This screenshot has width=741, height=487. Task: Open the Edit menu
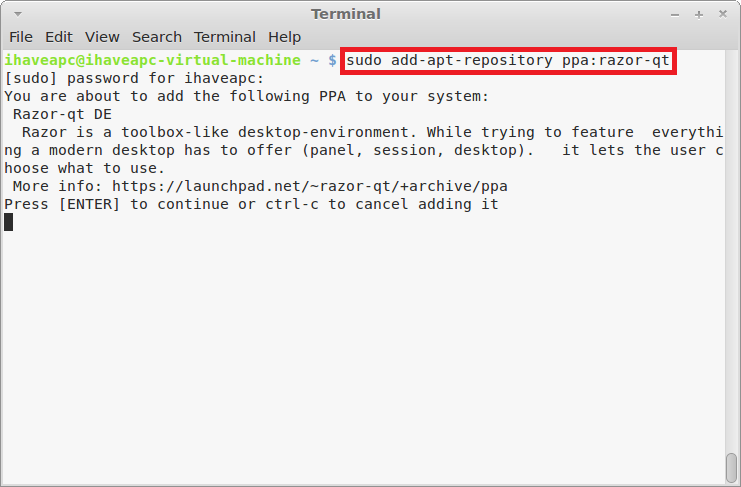pyautogui.click(x=59, y=37)
